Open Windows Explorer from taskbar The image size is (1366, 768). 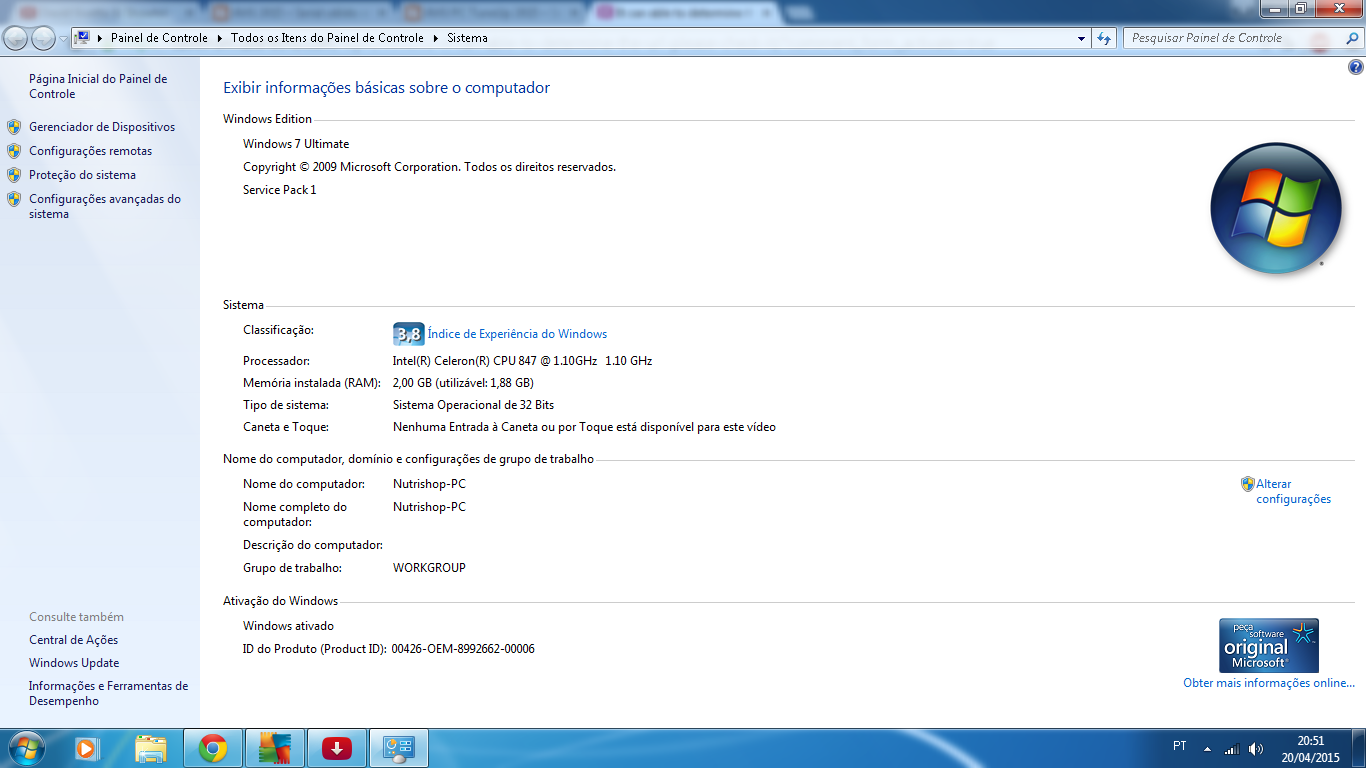[x=151, y=748]
